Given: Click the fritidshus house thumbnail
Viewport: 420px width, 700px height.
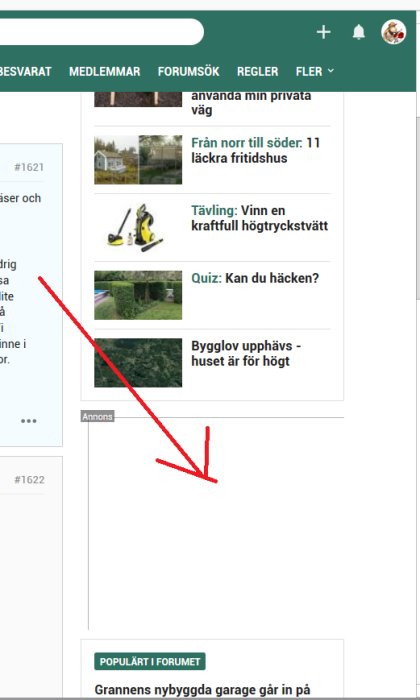Looking at the screenshot, I should click(138, 160).
